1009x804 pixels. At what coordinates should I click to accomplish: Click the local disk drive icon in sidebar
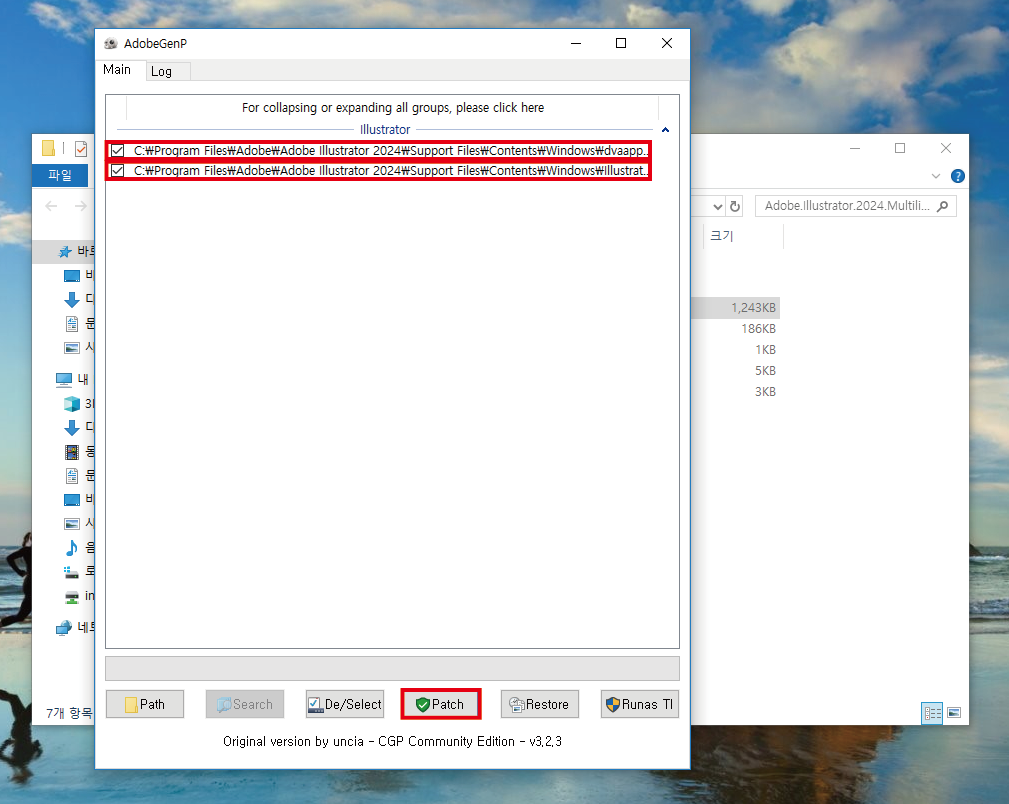pos(72,571)
